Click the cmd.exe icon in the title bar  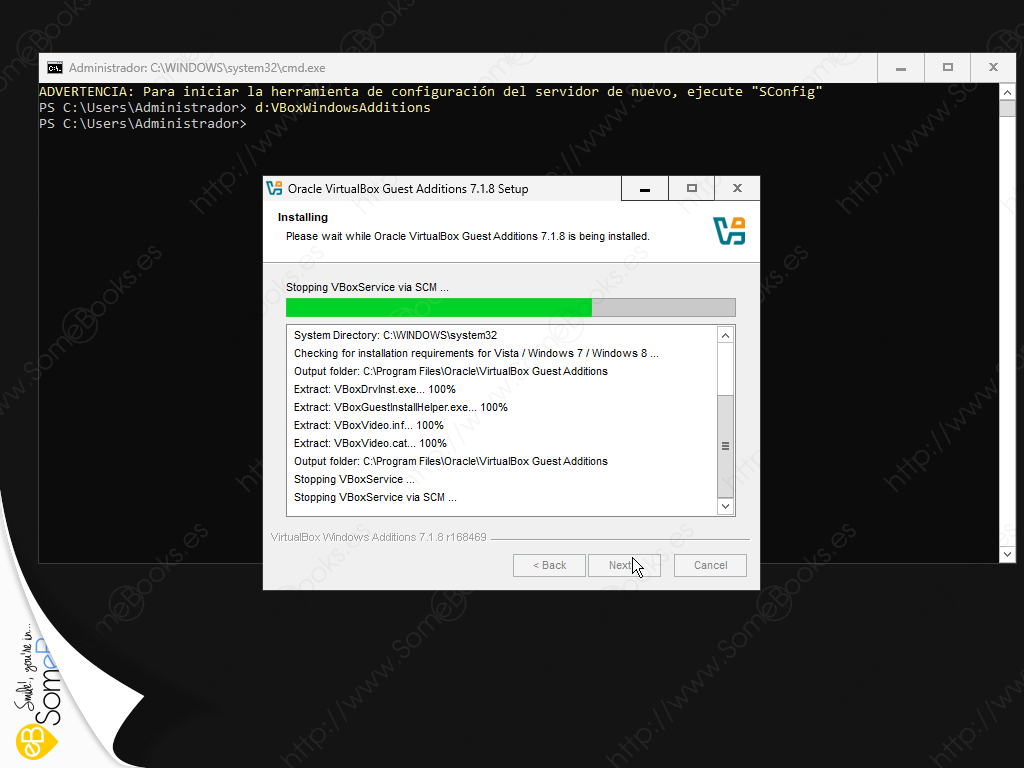55,68
